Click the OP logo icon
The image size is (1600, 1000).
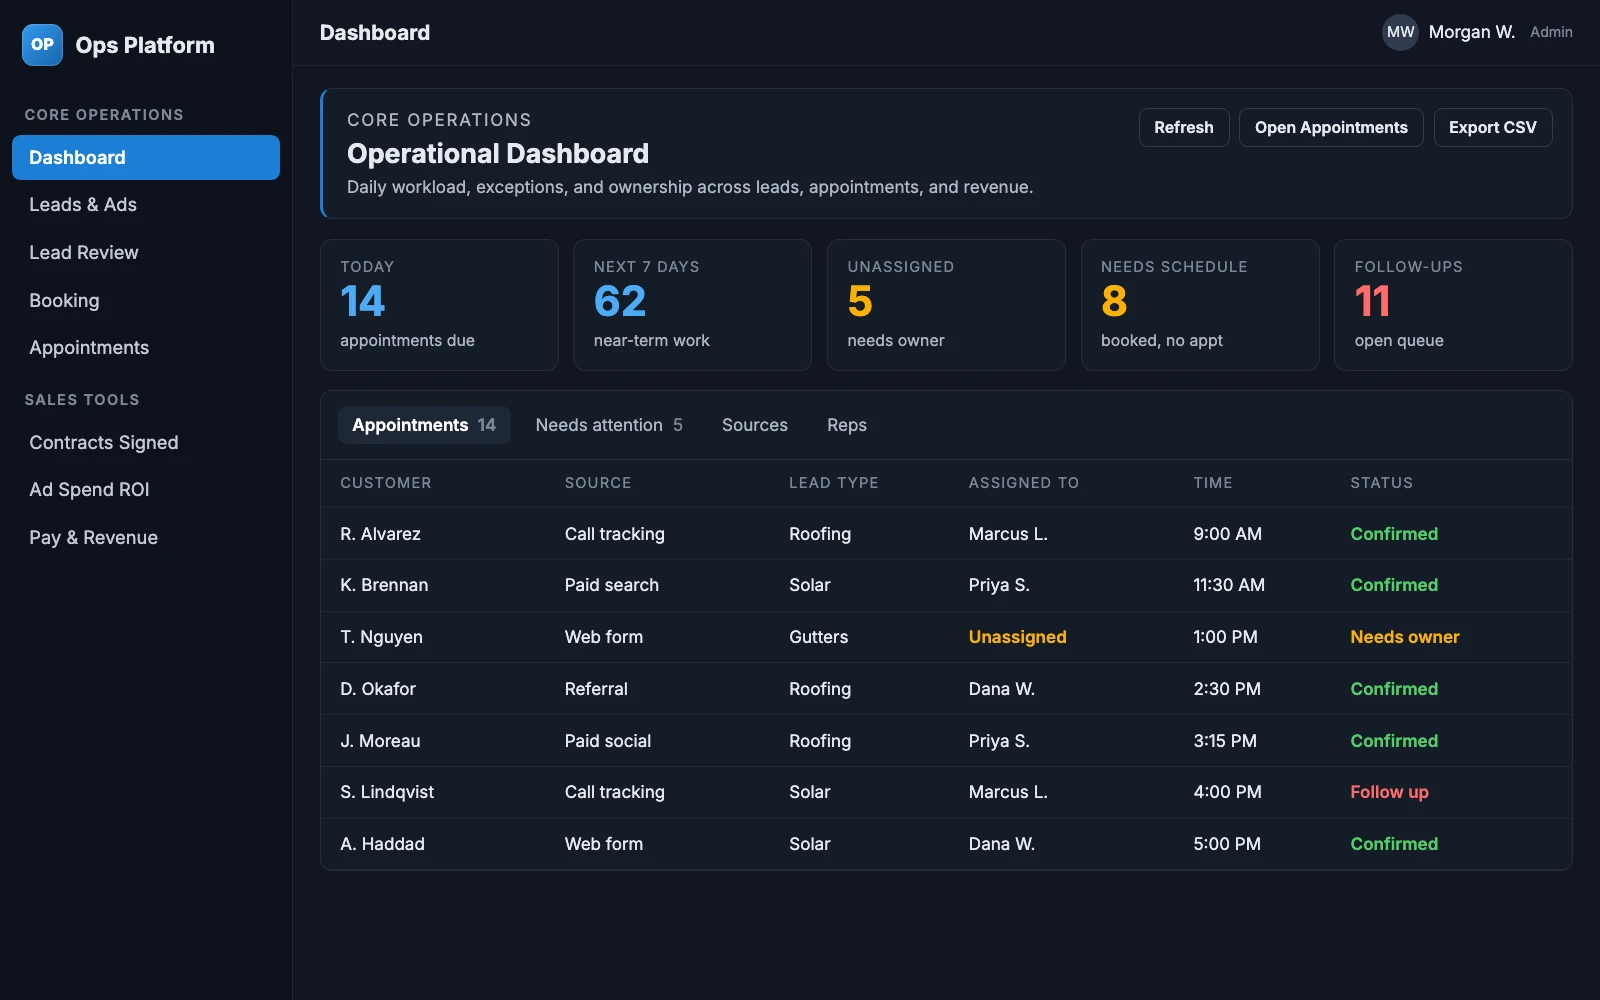click(42, 45)
